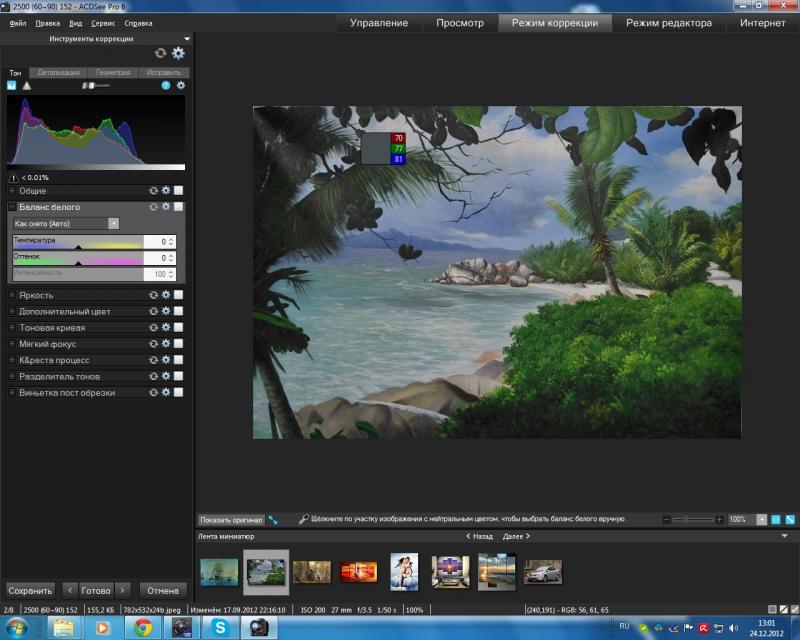This screenshot has width=800, height=640.
Task: Open the large gear settings for correction tools
Action: tap(178, 53)
